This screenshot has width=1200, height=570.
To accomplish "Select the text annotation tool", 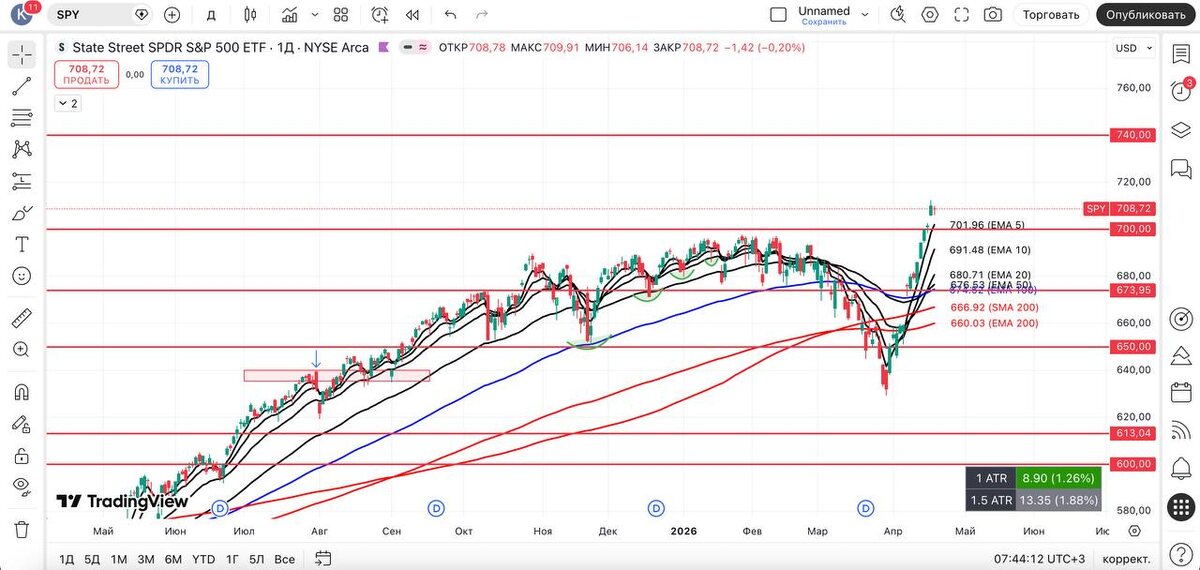I will (x=21, y=244).
